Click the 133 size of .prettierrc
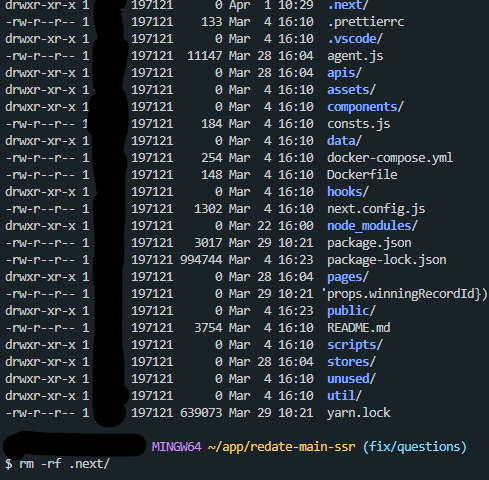The width and height of the screenshot is (489, 480). (x=212, y=22)
